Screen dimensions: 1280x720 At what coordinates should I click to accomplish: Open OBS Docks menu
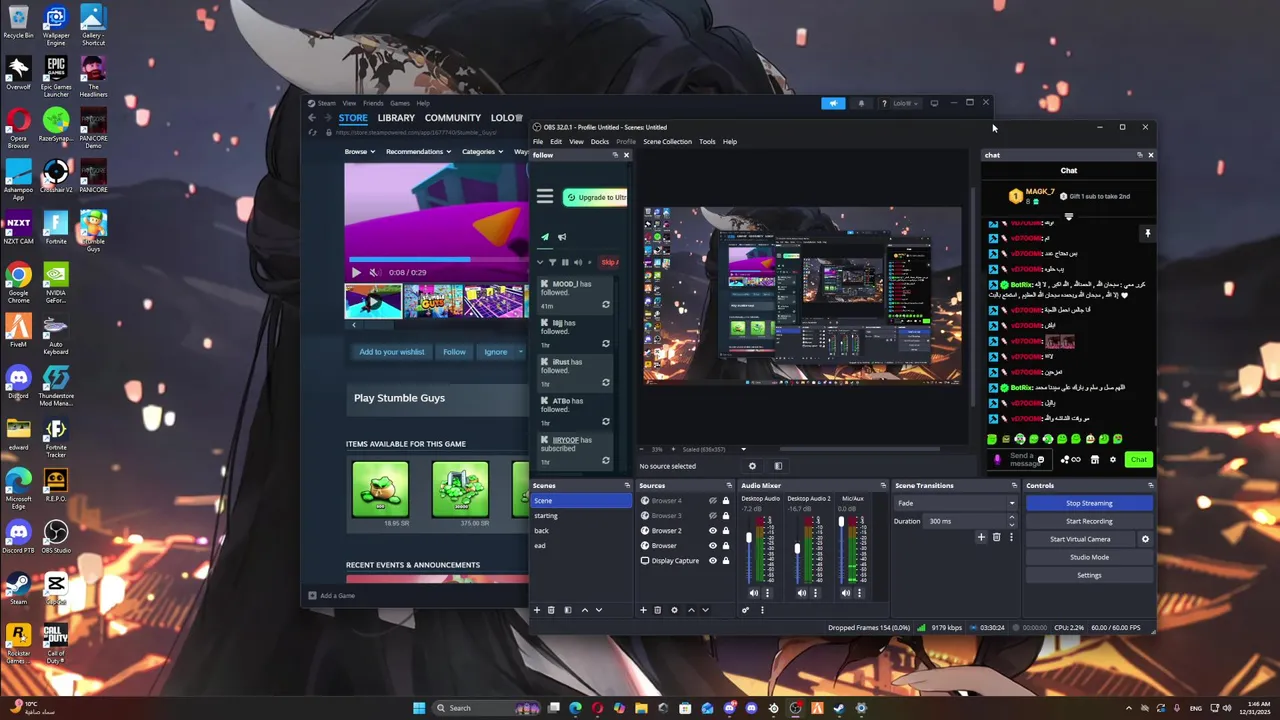coord(599,142)
